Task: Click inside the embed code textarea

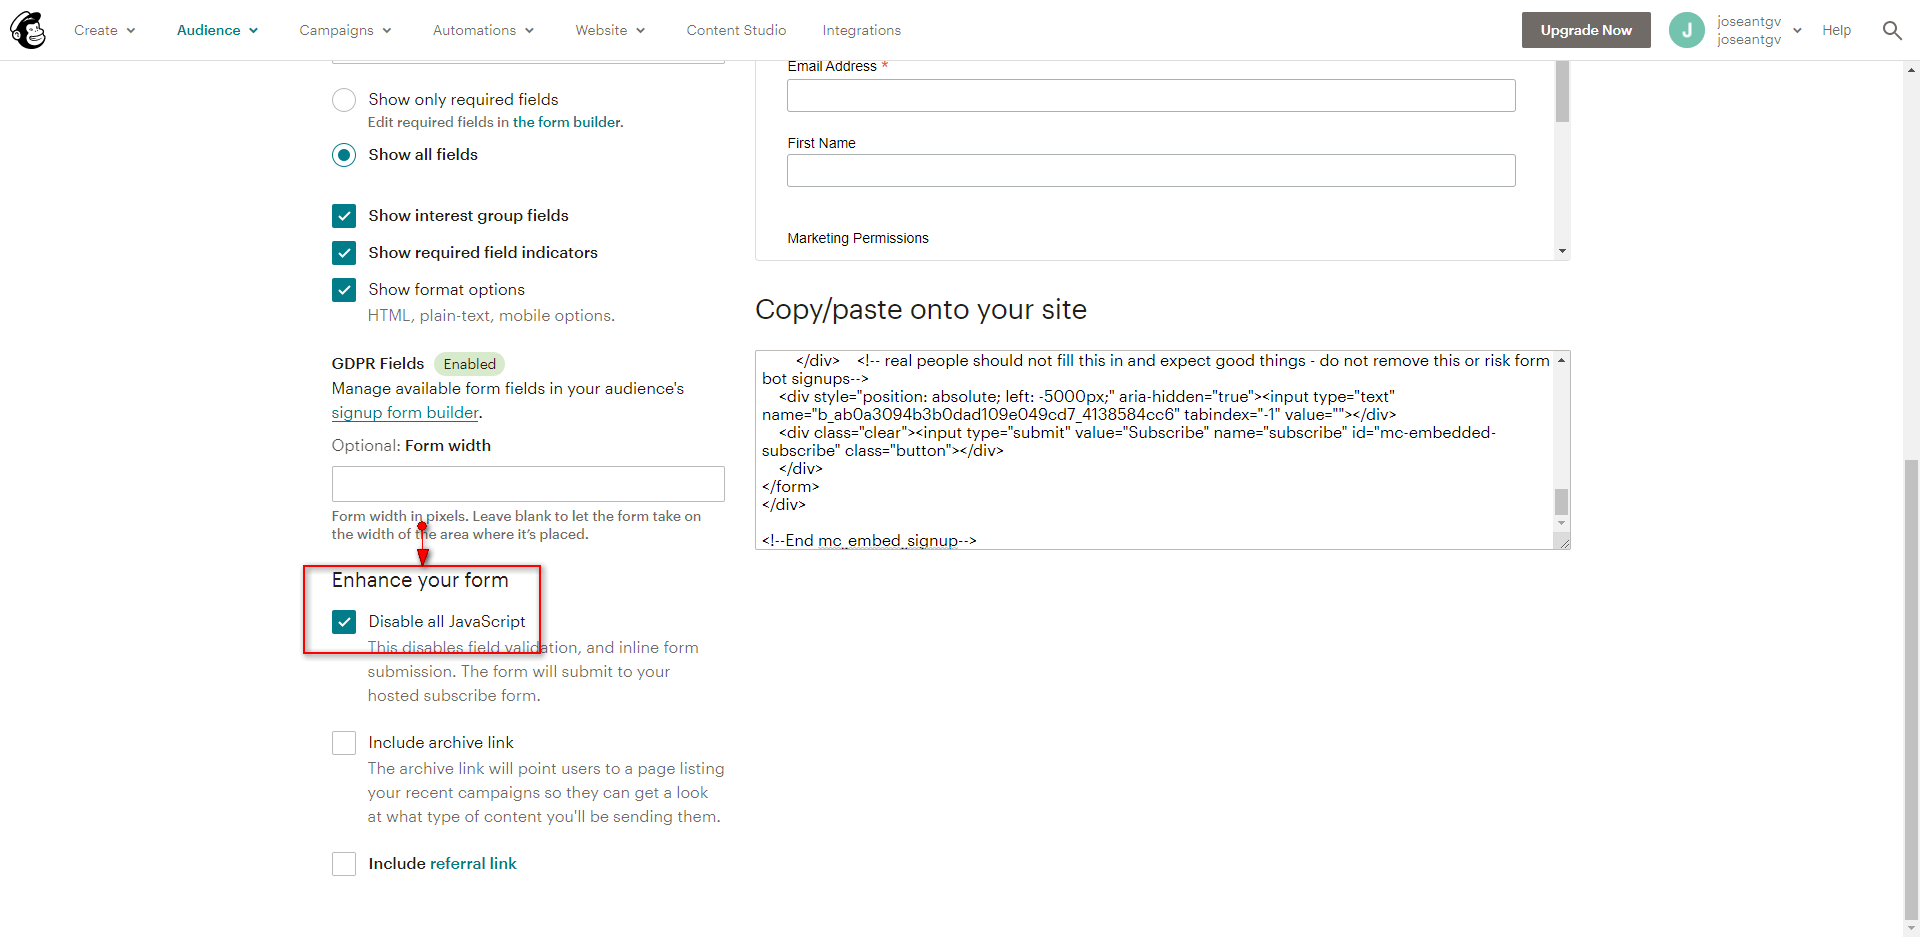Action: pos(1154,450)
